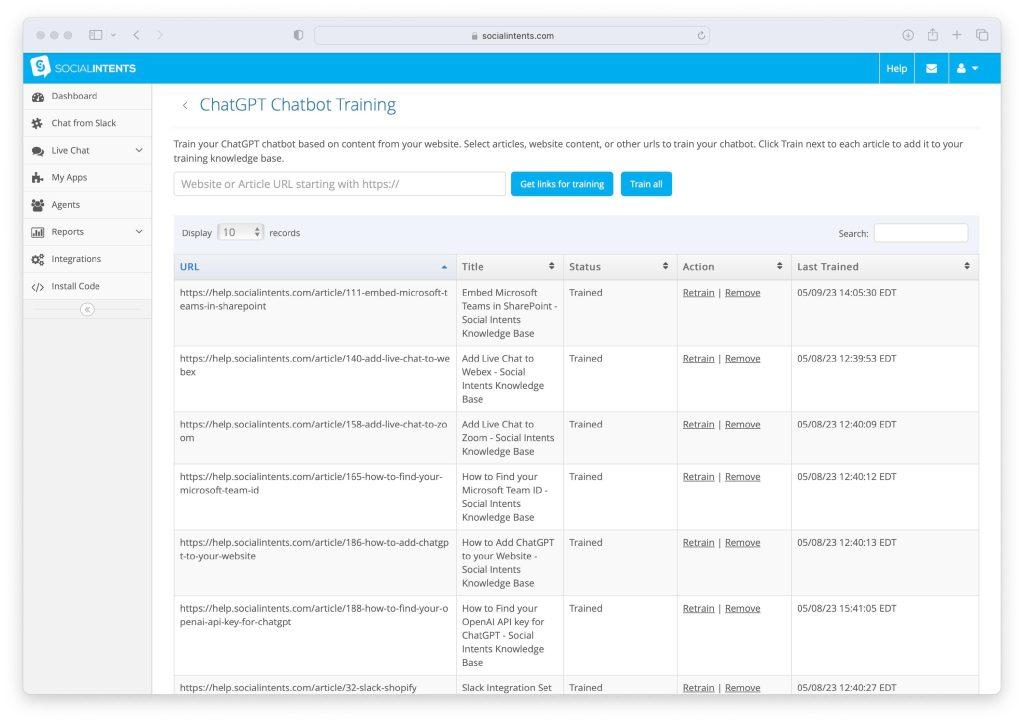Go back in Safari history
This screenshot has width=1024, height=723.
coord(136,35)
